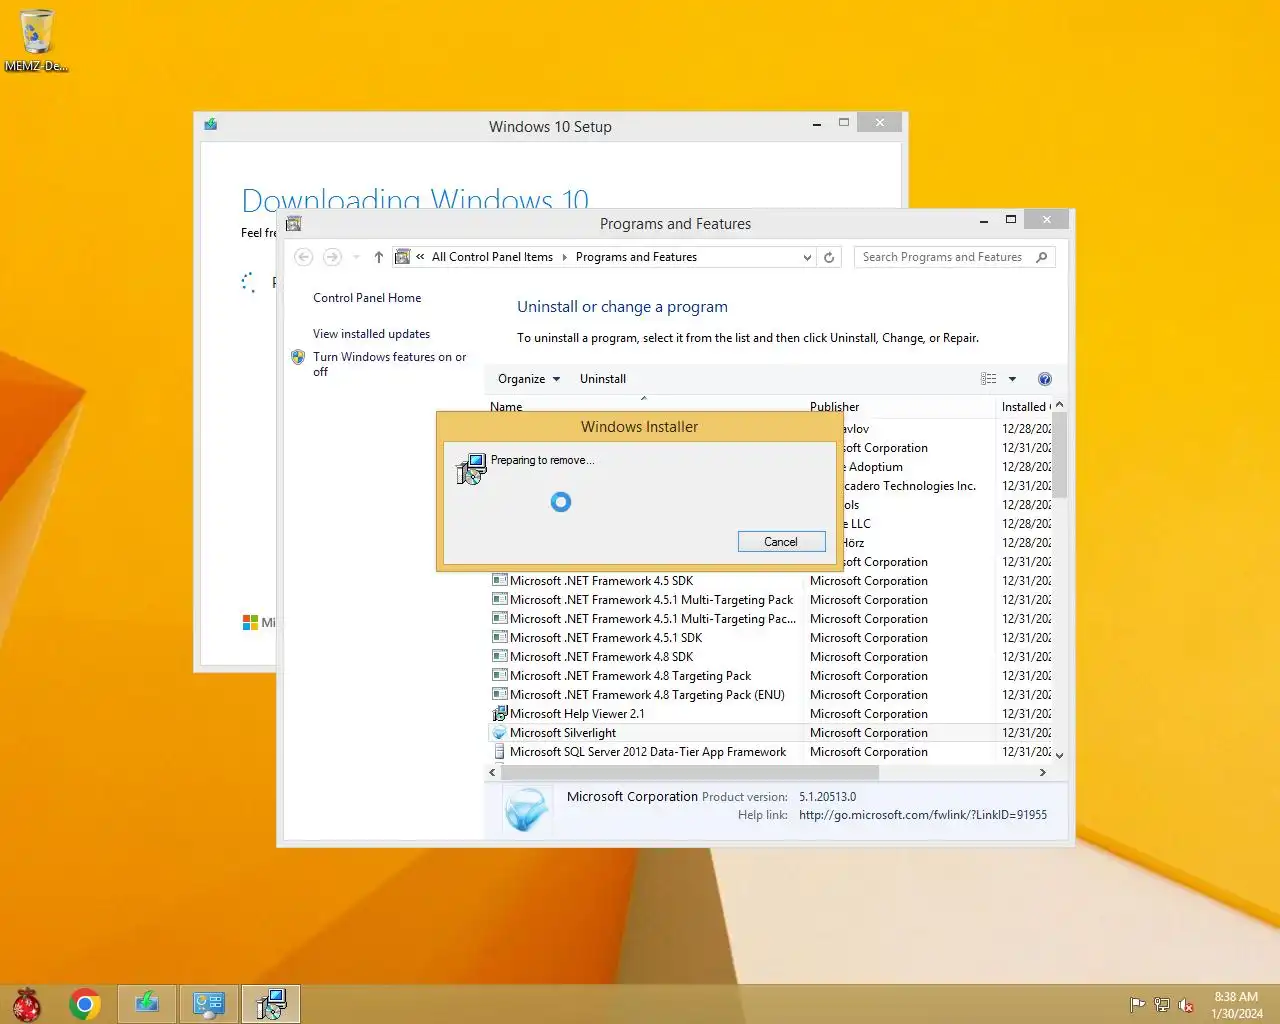Click All Control Panel Items breadcrumb
The image size is (1280, 1024).
[492, 257]
